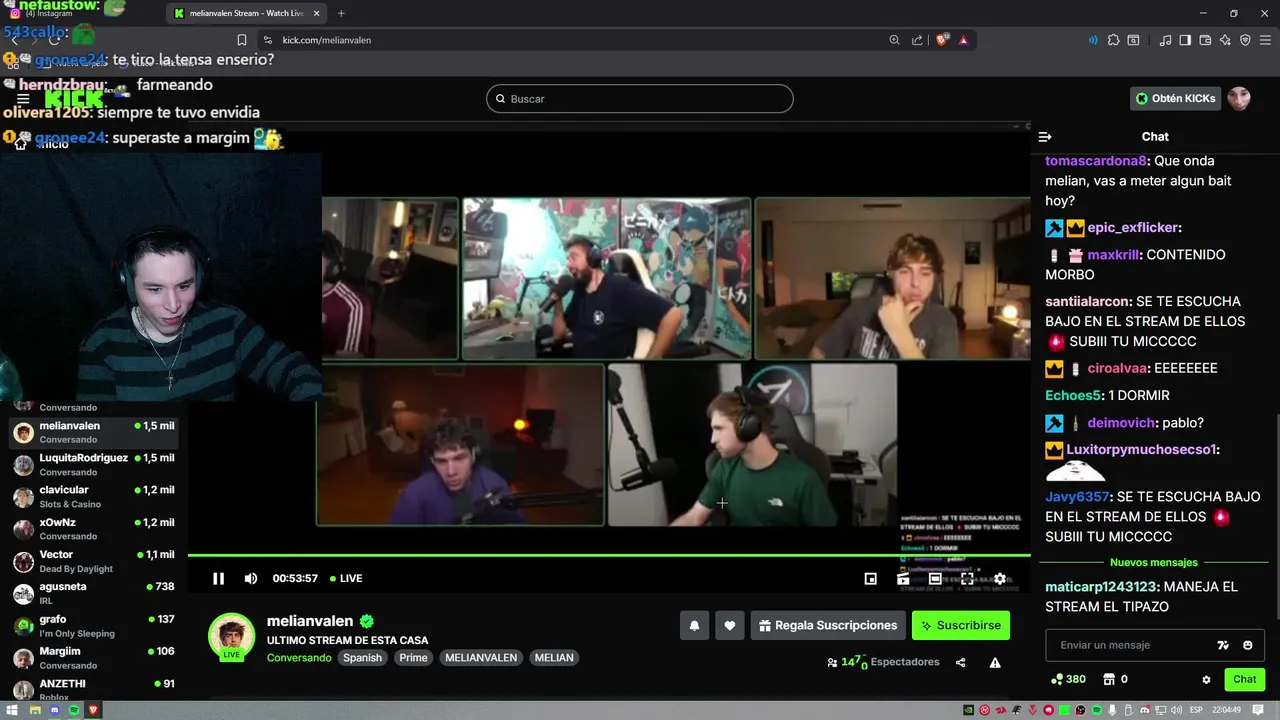Enter fullscreen mode on the player
This screenshot has width=1280, height=720.
point(967,579)
